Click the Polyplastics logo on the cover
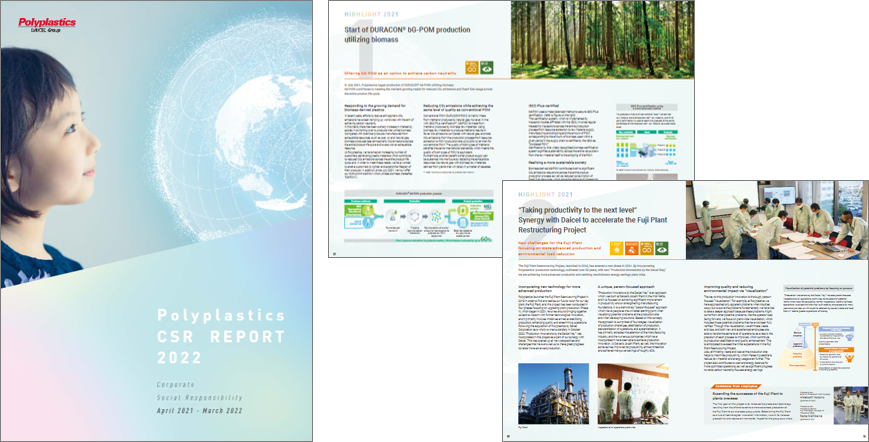869x442 pixels. click(x=47, y=24)
